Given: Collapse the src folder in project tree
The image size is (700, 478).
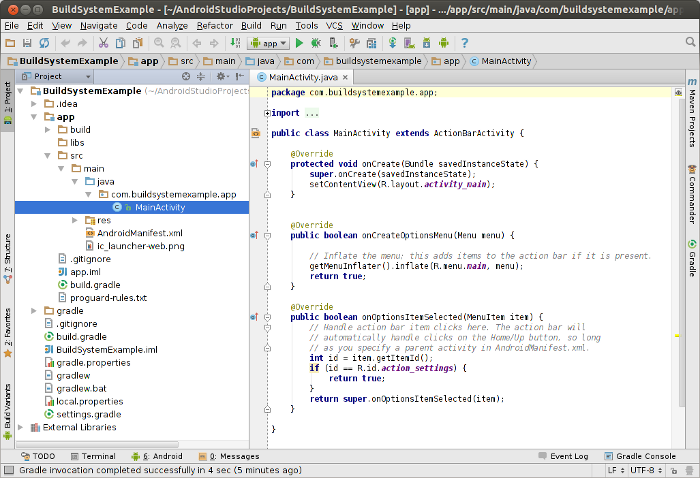Looking at the screenshot, I should (x=48, y=155).
